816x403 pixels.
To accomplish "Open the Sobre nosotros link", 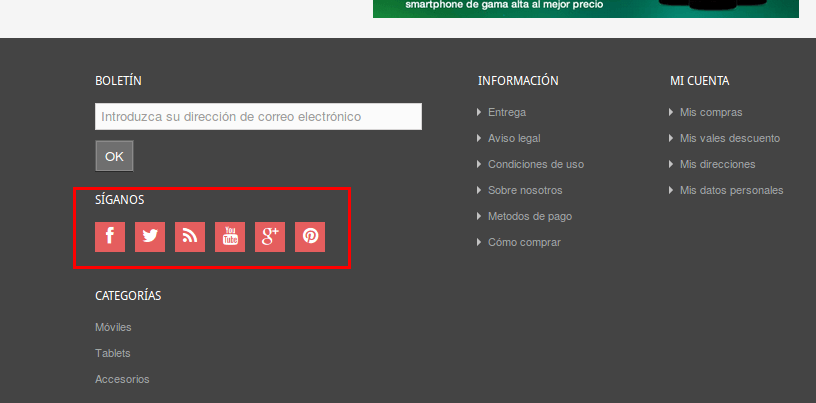I will 525,191.
